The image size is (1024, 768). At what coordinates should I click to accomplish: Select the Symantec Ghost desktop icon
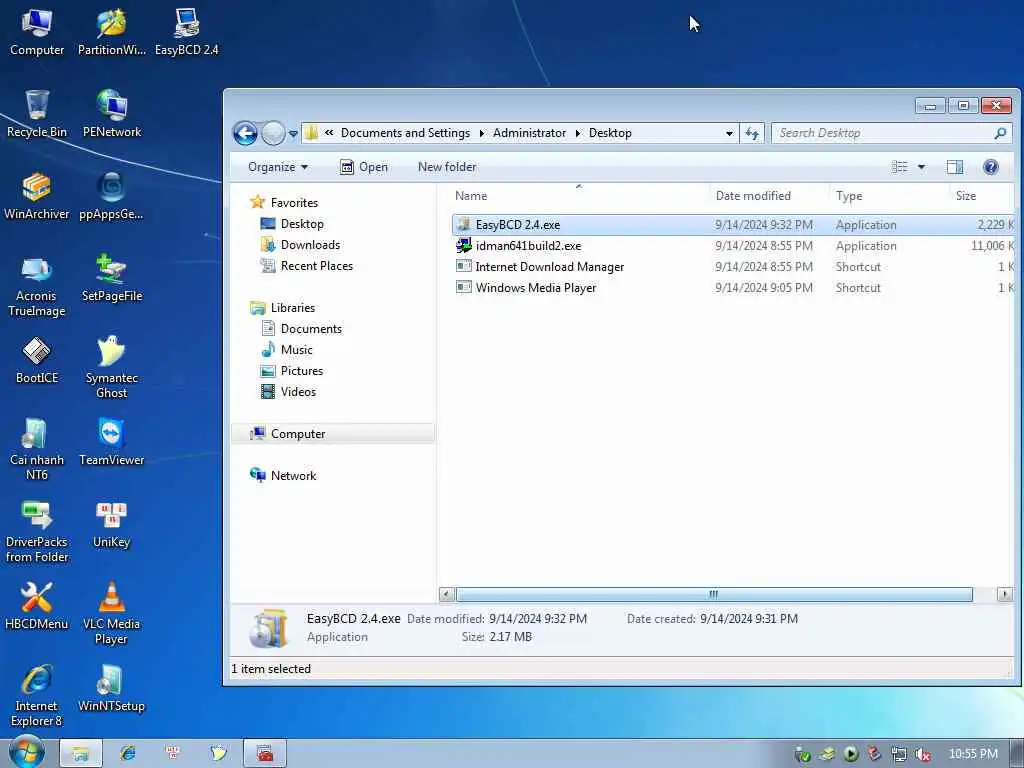pos(112,368)
